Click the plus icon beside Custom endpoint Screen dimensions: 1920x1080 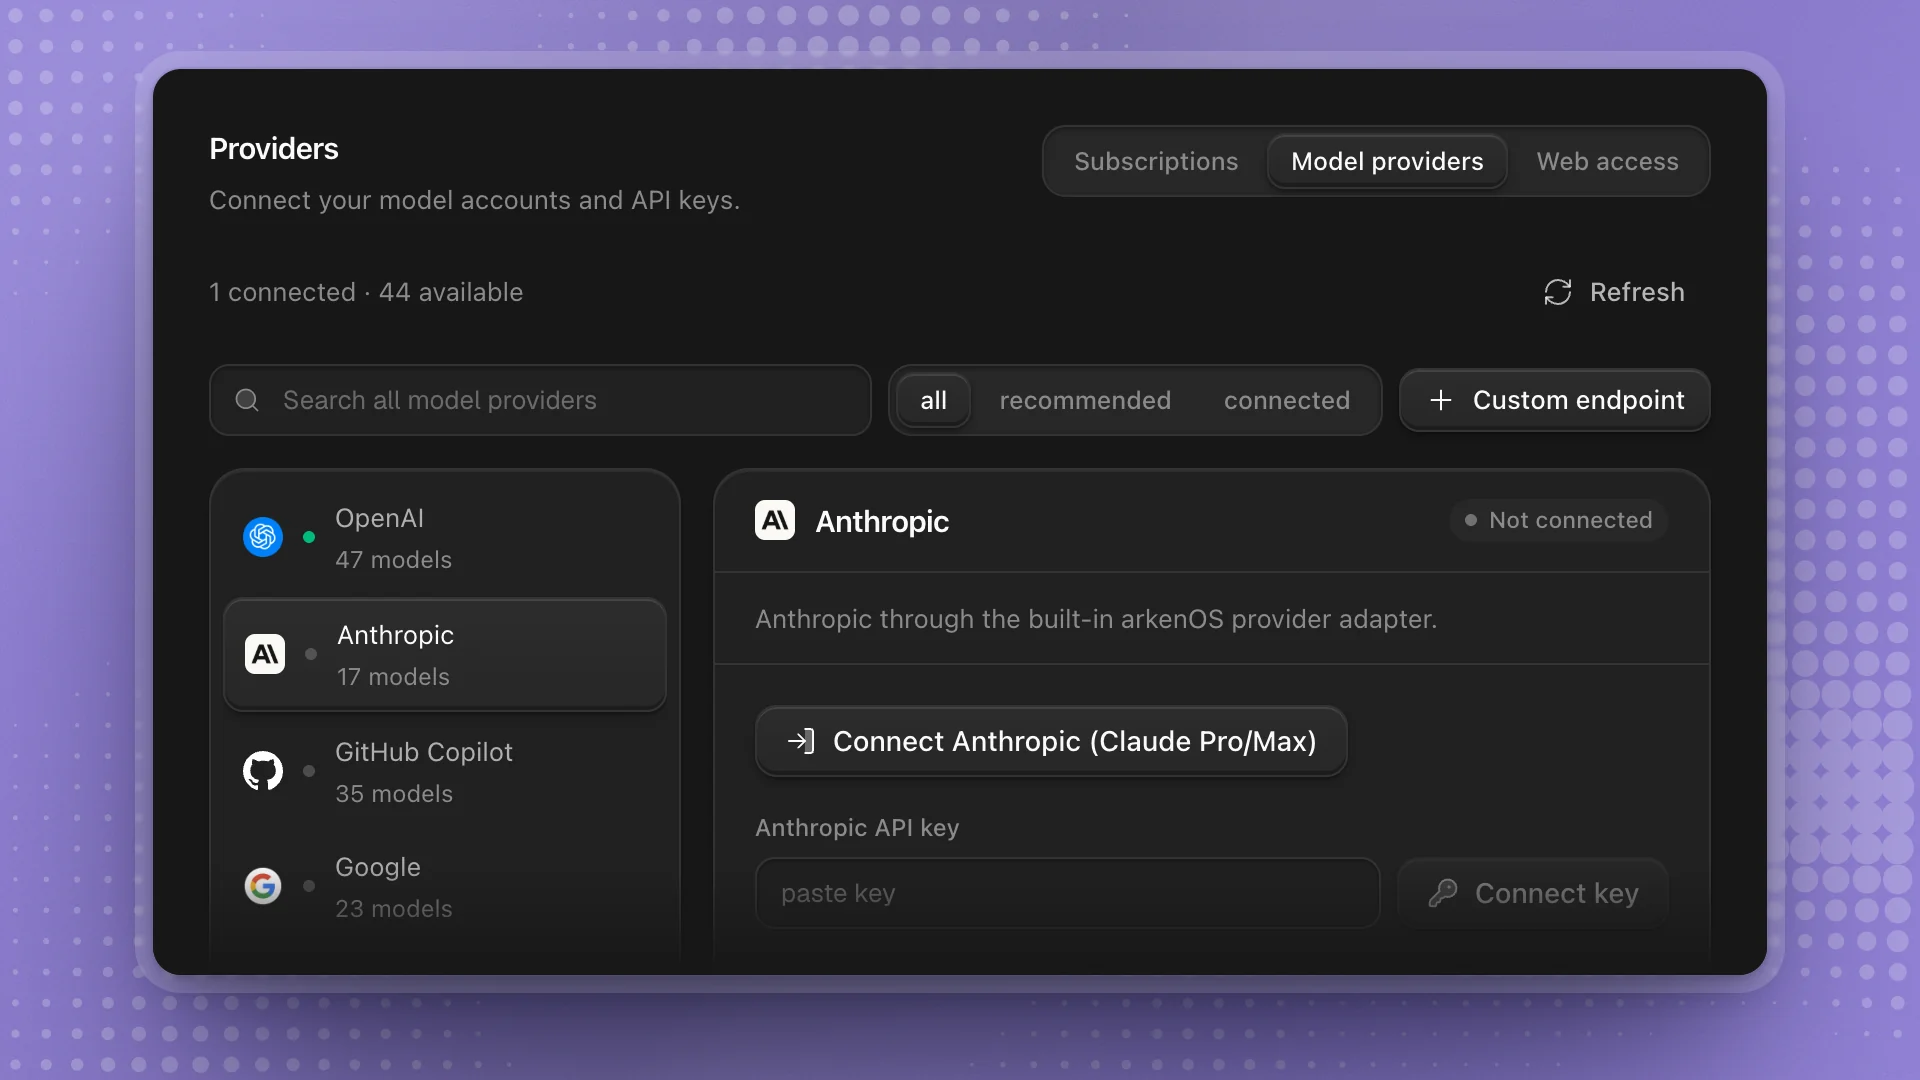click(1441, 400)
